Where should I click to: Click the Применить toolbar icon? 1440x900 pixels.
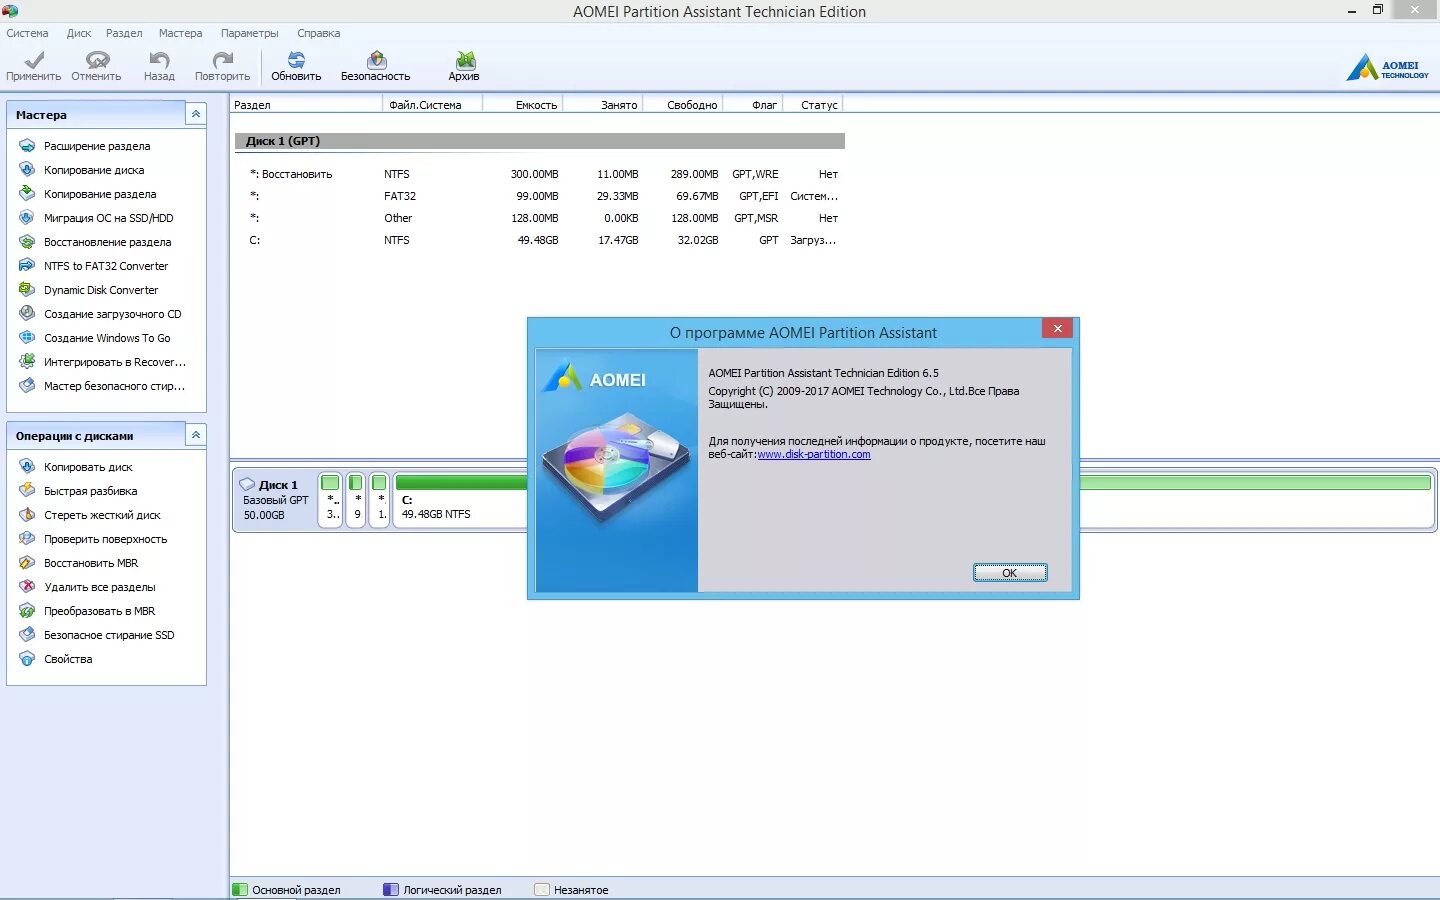32,65
